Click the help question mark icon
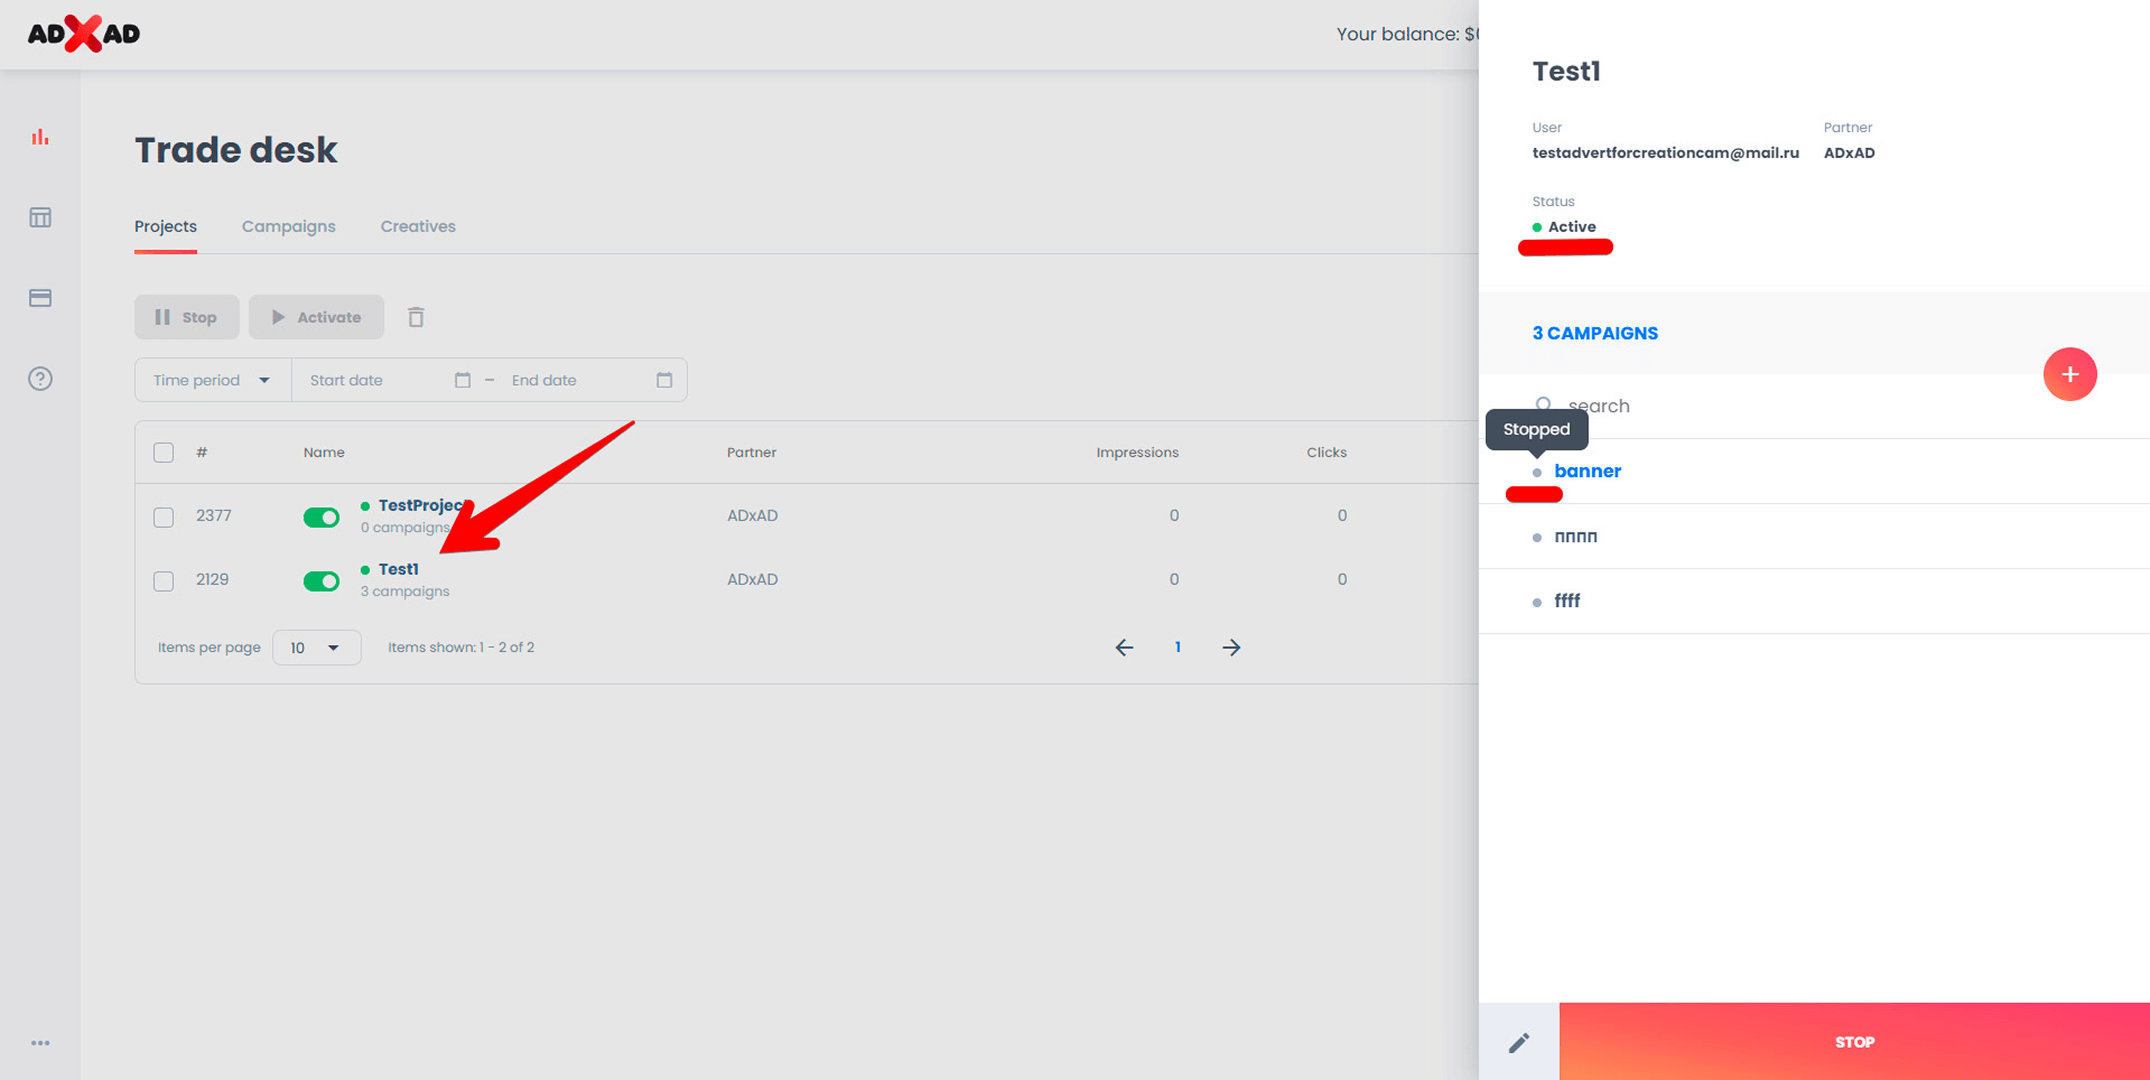2150x1080 pixels. click(x=40, y=379)
